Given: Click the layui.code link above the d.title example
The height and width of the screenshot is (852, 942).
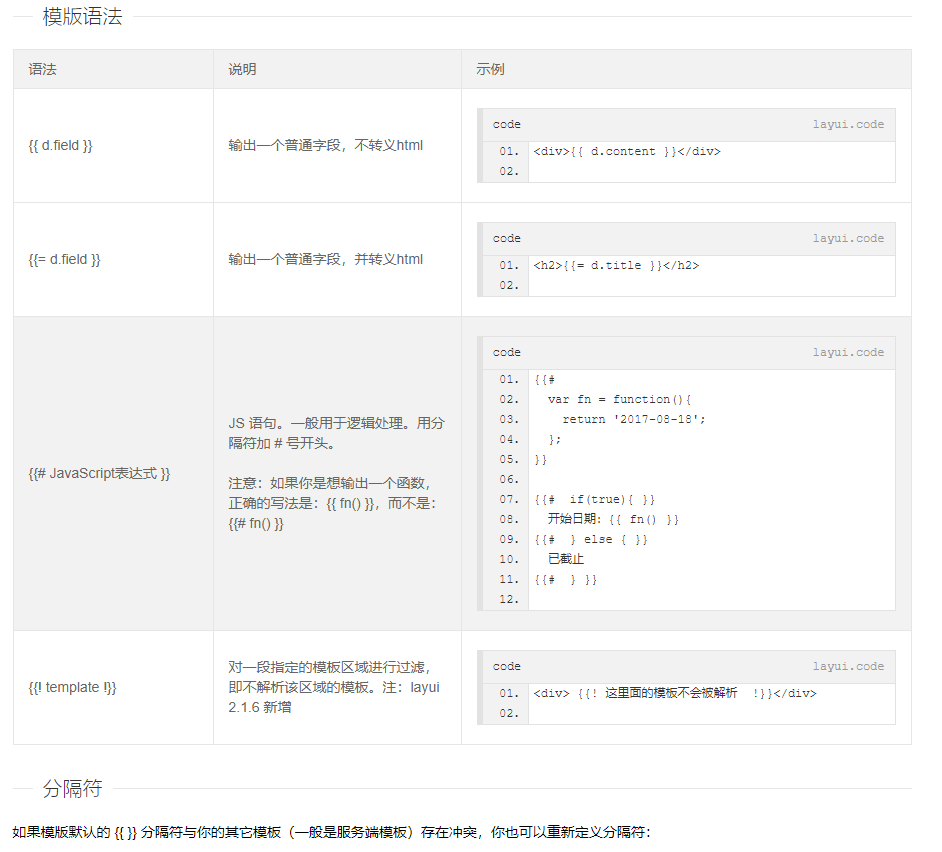Looking at the screenshot, I should pyautogui.click(x=848, y=239).
